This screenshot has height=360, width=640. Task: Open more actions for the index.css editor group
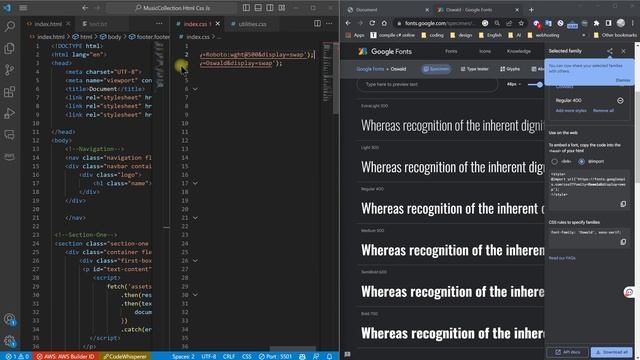click(329, 24)
